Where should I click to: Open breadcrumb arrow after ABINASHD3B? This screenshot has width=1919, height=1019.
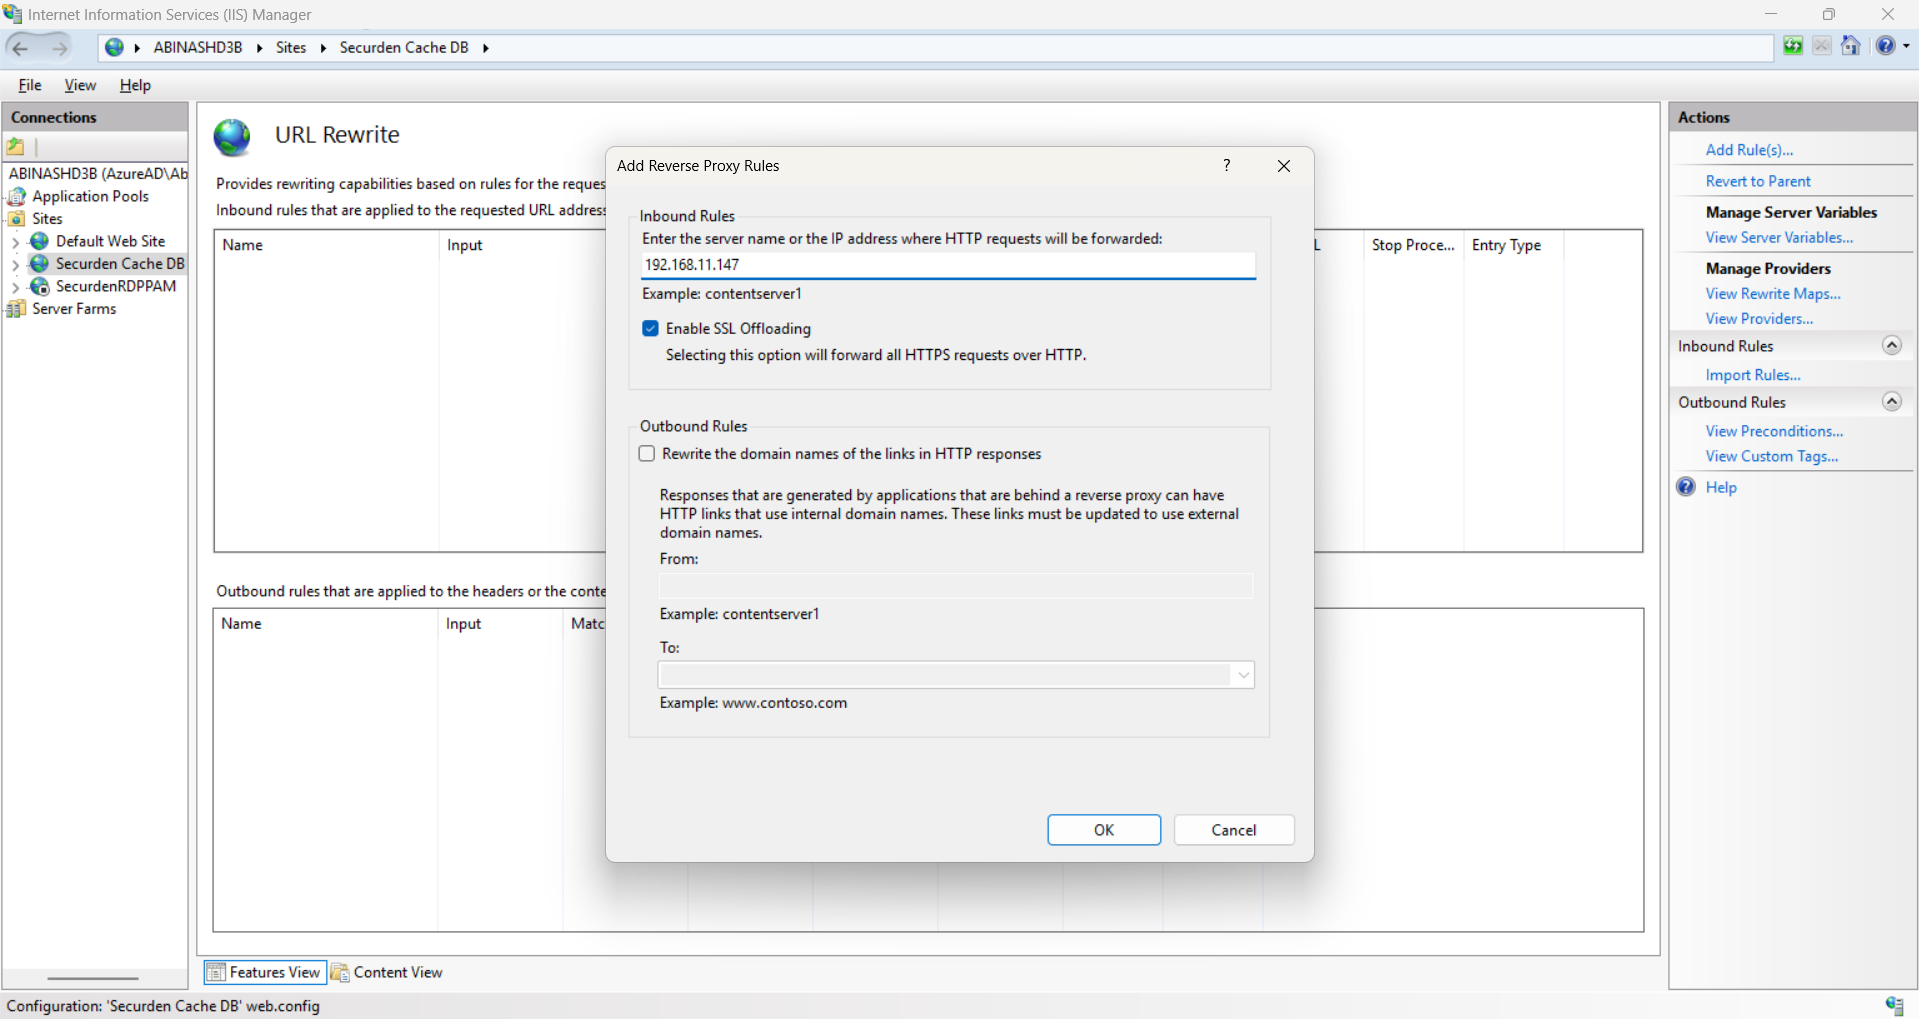(x=259, y=48)
